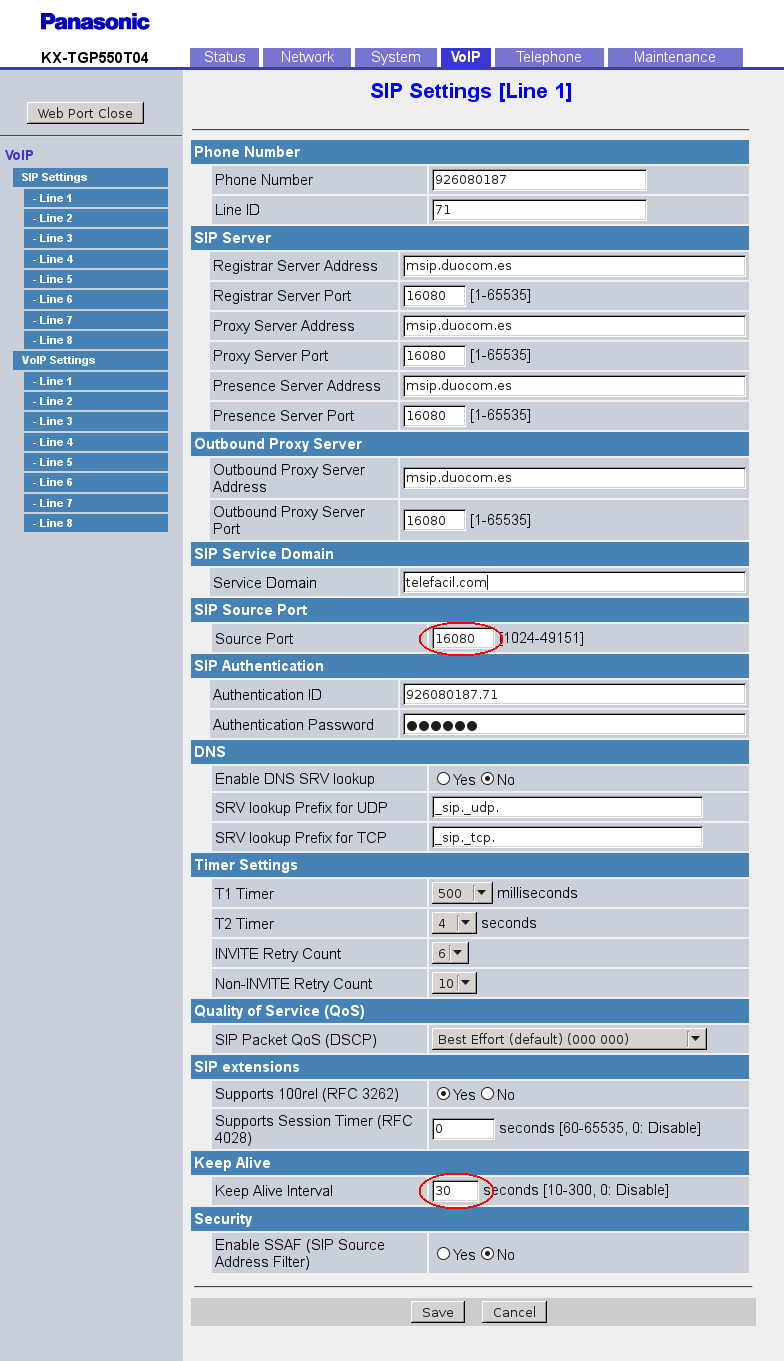Open the T1 Timer dropdown

pyautogui.click(x=463, y=893)
